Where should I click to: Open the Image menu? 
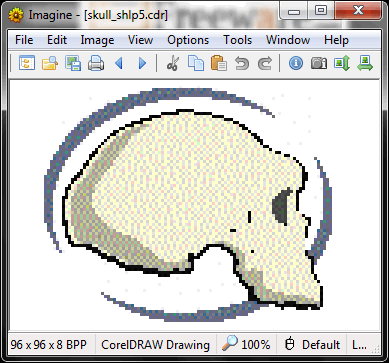pos(97,40)
